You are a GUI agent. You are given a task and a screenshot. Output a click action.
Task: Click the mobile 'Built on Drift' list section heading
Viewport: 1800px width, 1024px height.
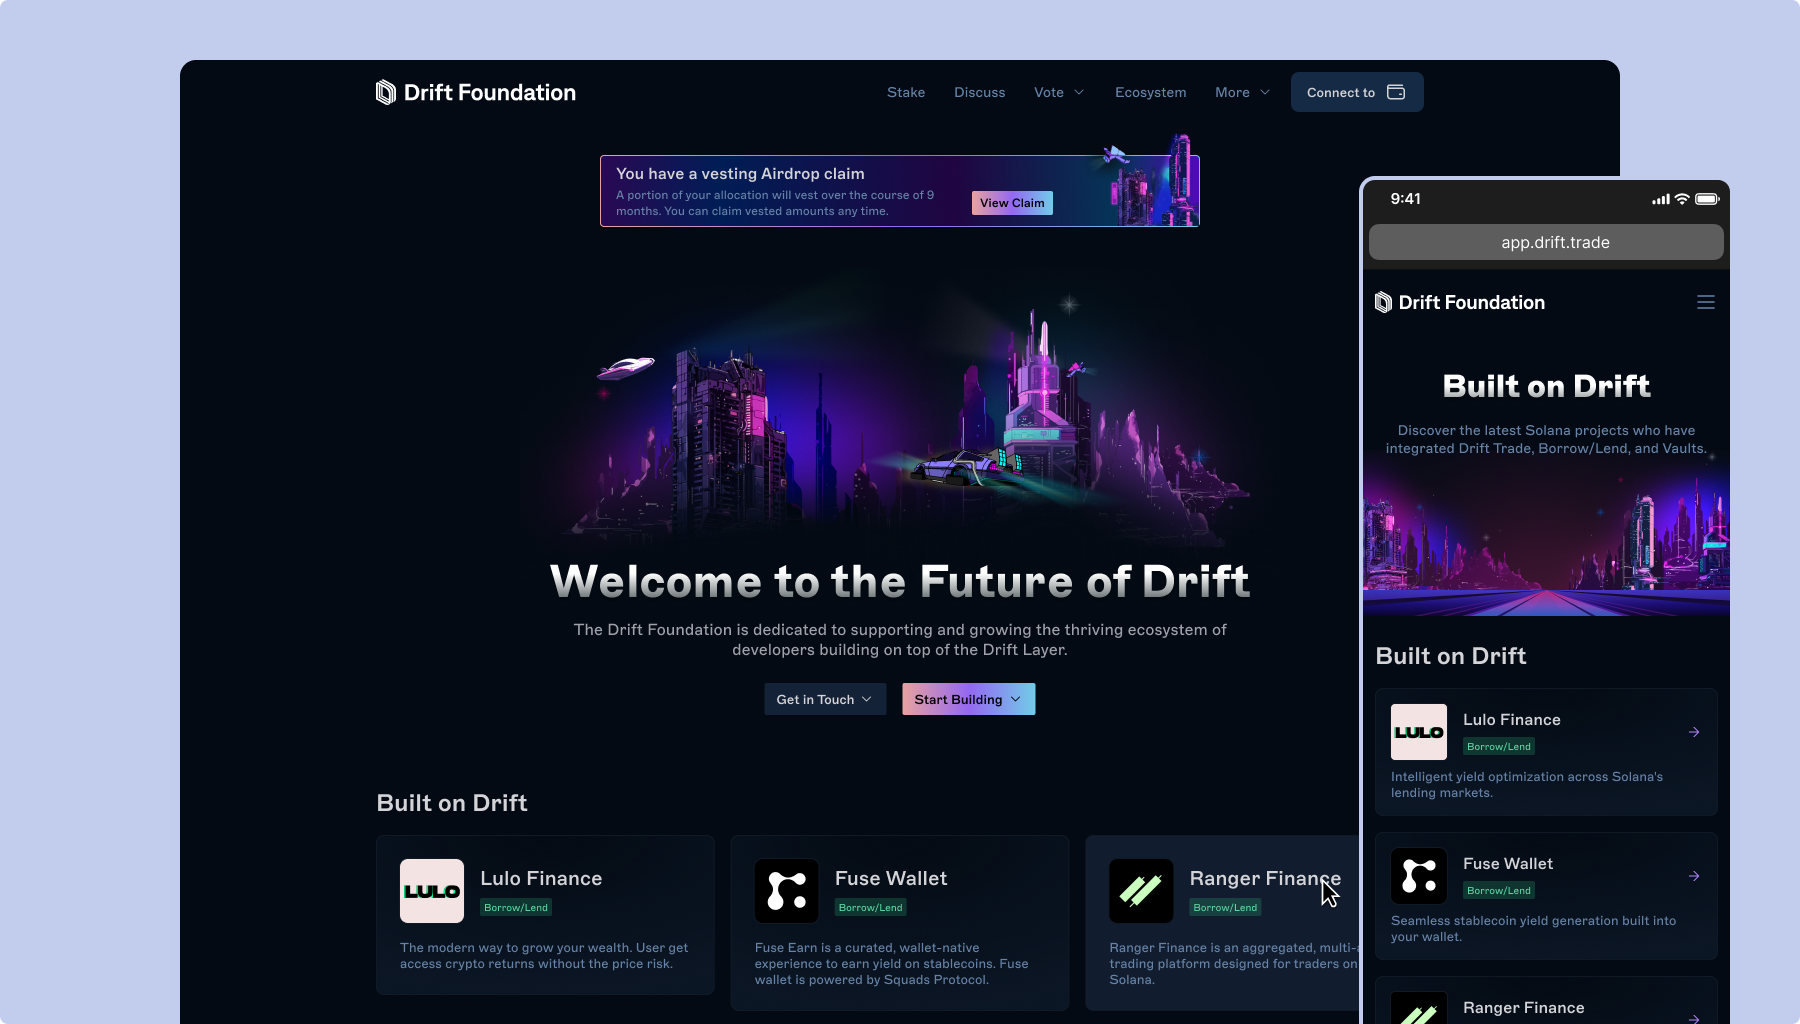tap(1451, 656)
